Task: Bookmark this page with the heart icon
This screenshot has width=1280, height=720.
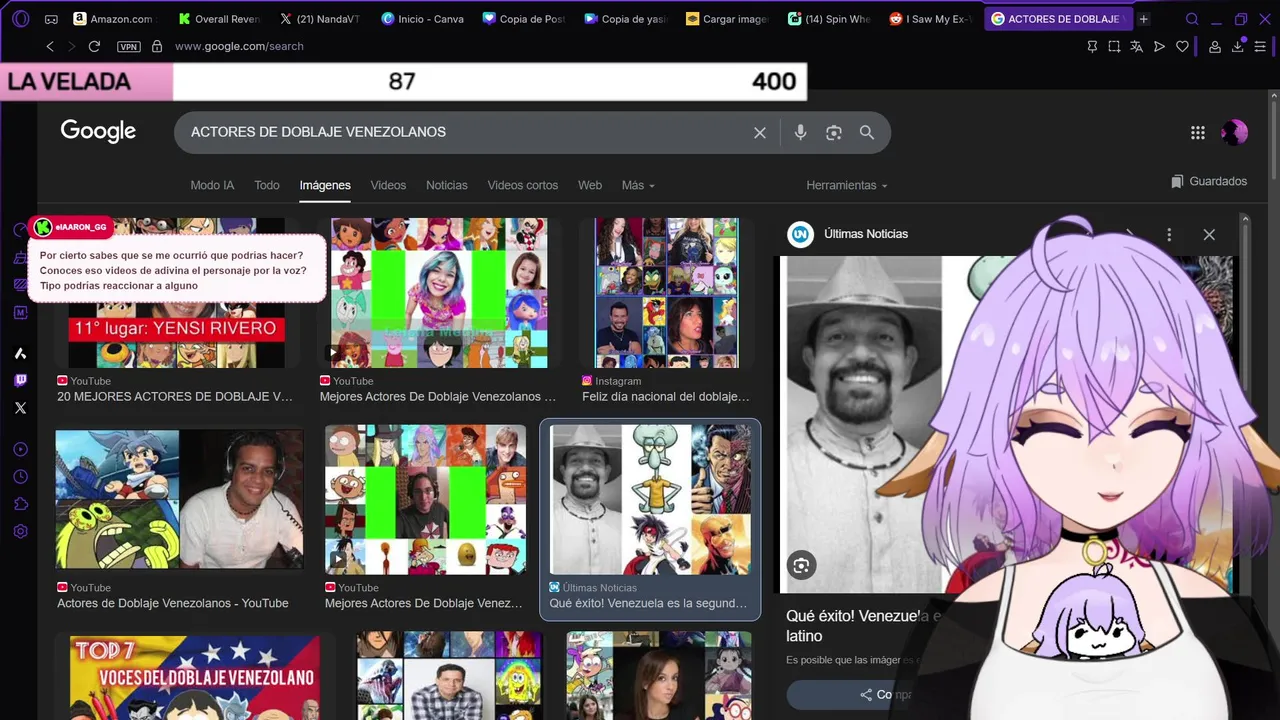Action: point(1182,46)
